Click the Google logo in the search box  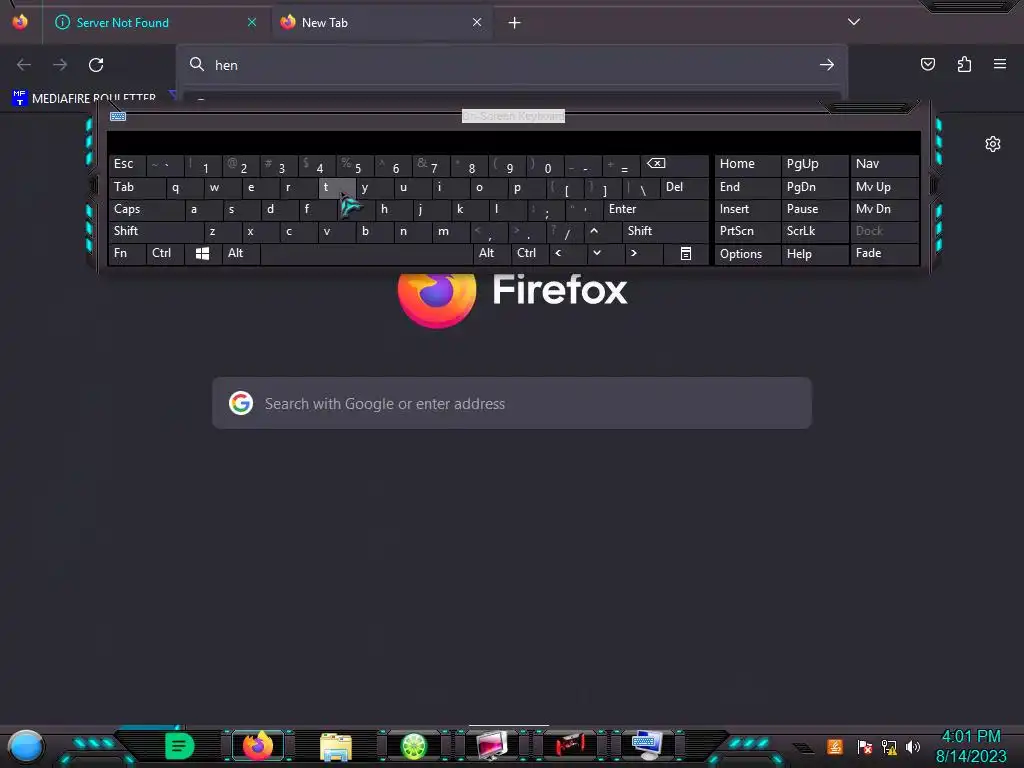coord(241,404)
